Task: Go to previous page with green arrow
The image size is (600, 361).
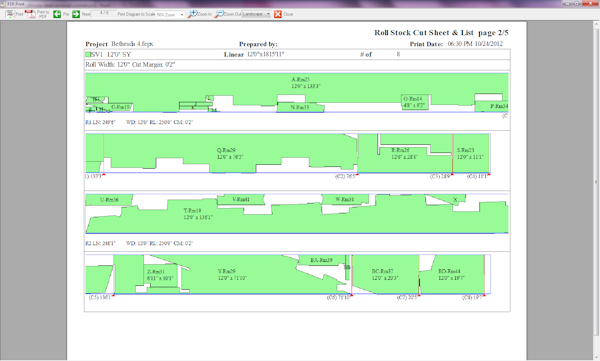Action: point(57,14)
